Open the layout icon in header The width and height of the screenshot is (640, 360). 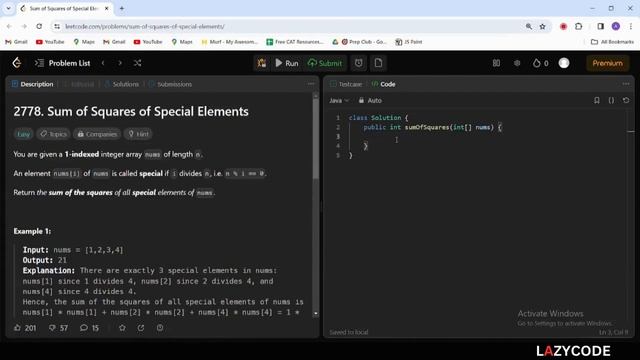[x=496, y=63]
